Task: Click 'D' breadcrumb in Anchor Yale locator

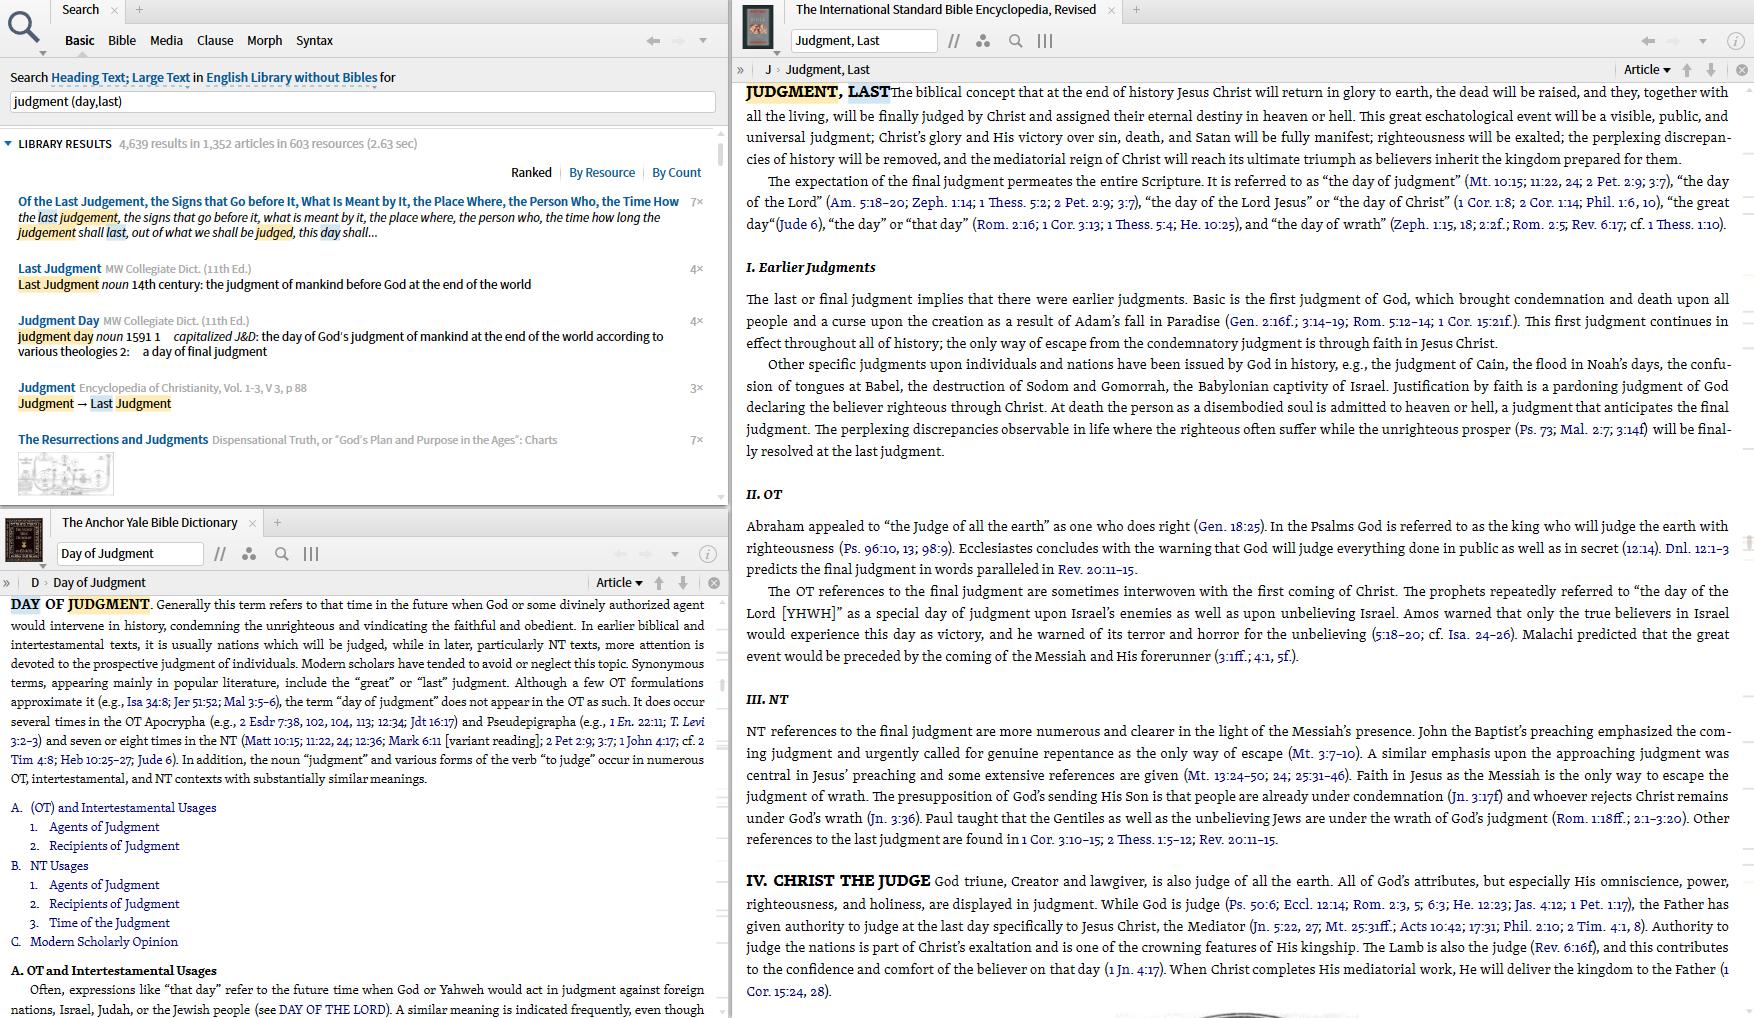Action: click(35, 583)
